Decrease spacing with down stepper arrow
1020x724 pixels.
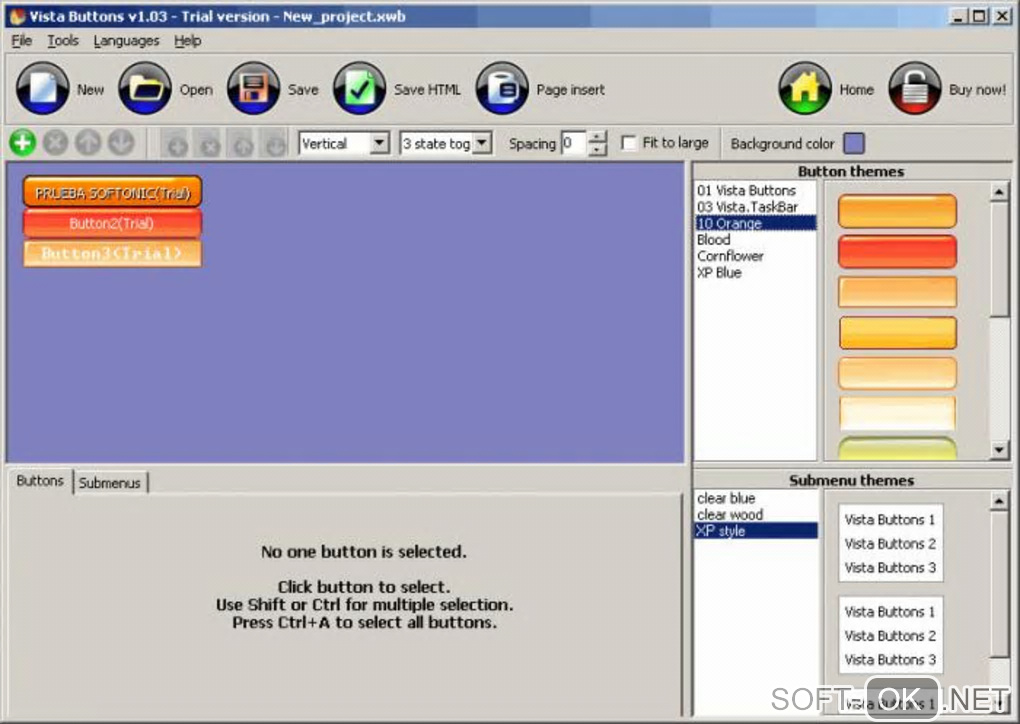[597, 150]
